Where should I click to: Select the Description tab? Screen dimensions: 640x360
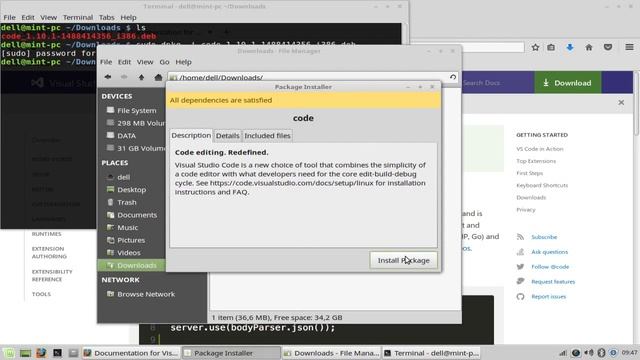coord(191,135)
